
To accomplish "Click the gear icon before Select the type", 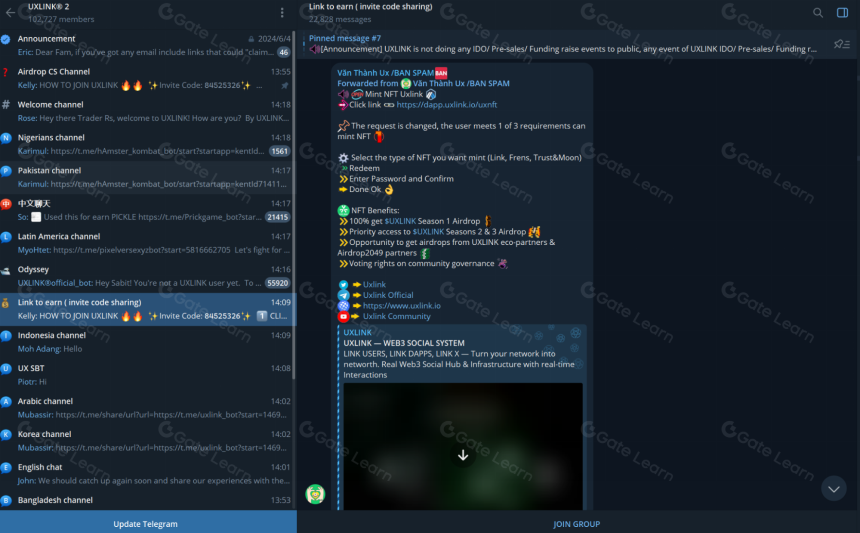I will 343,157.
